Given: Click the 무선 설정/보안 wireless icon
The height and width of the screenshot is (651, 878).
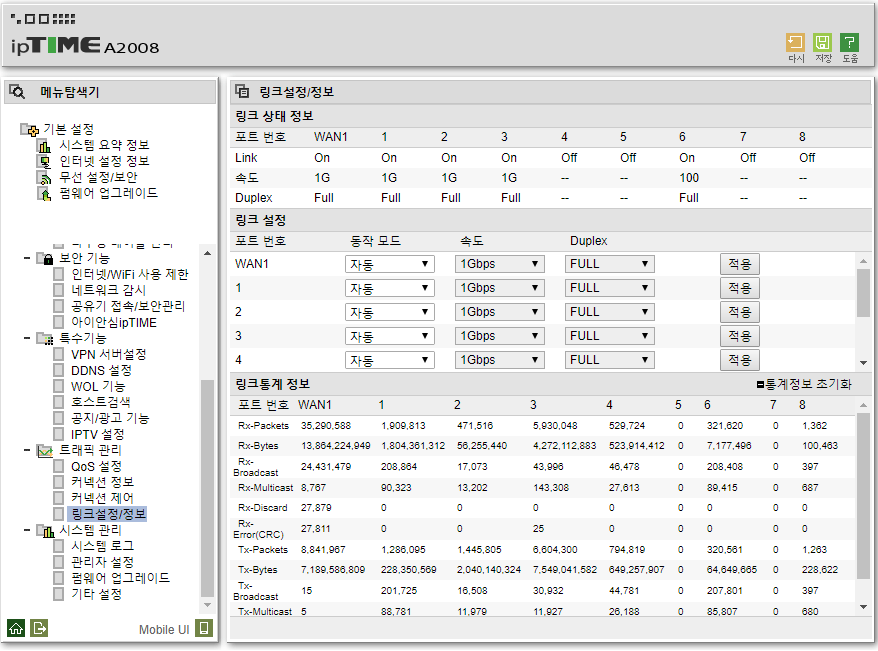Looking at the screenshot, I should point(44,177).
